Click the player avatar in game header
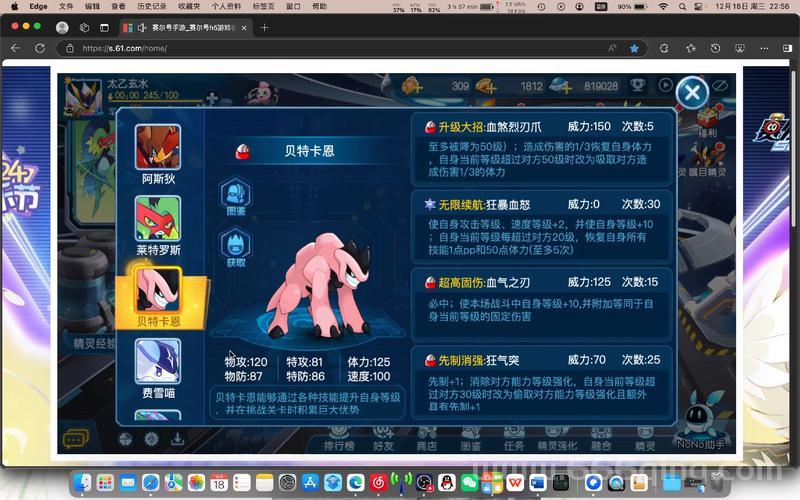800x500 pixels. click(x=83, y=97)
